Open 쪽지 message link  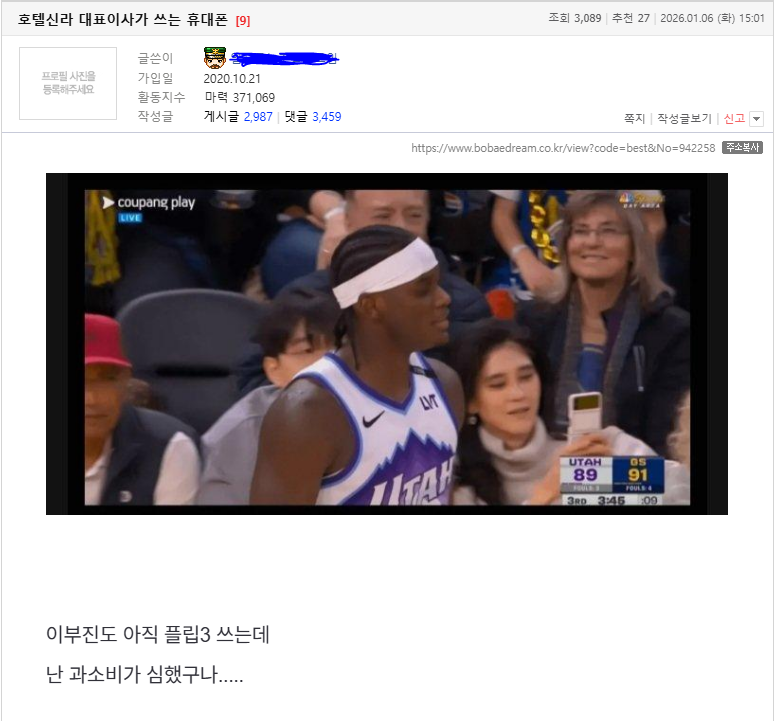[634, 119]
